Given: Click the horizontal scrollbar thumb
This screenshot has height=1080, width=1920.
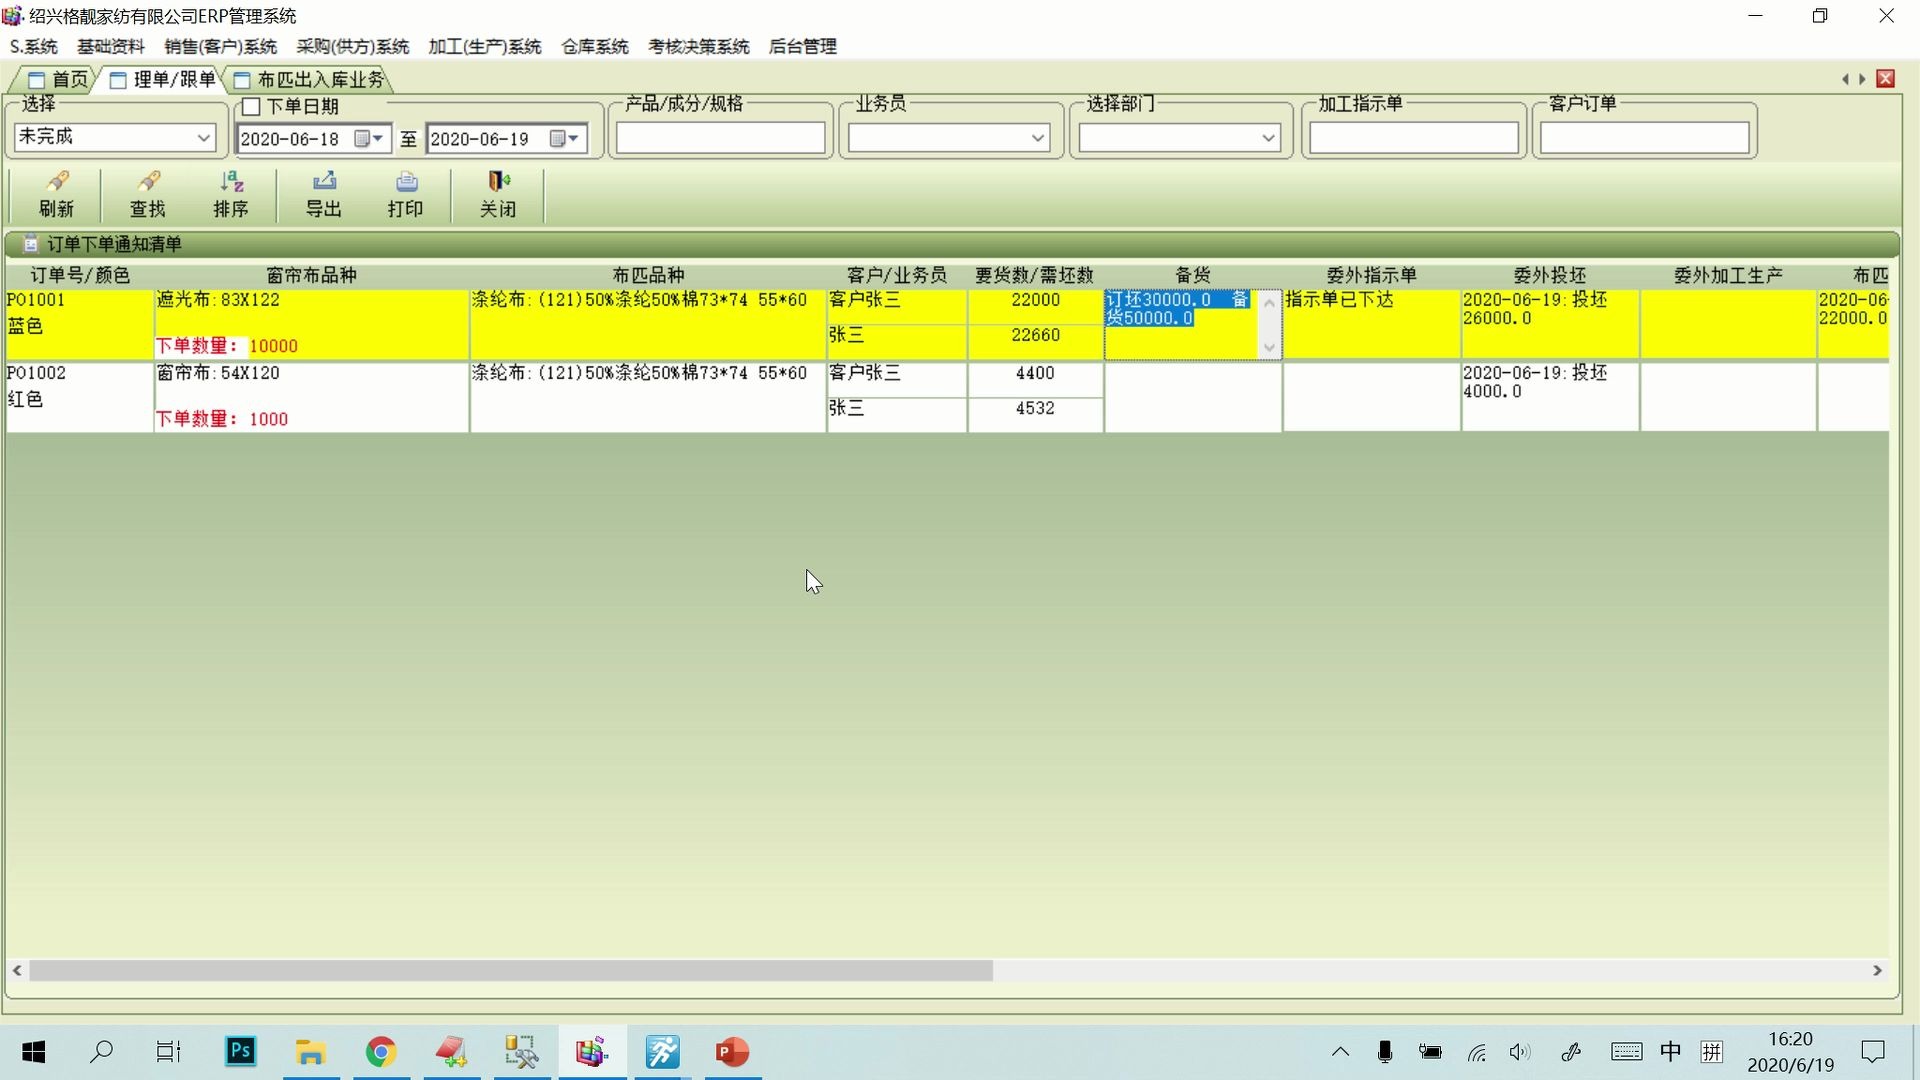Looking at the screenshot, I should coord(511,971).
